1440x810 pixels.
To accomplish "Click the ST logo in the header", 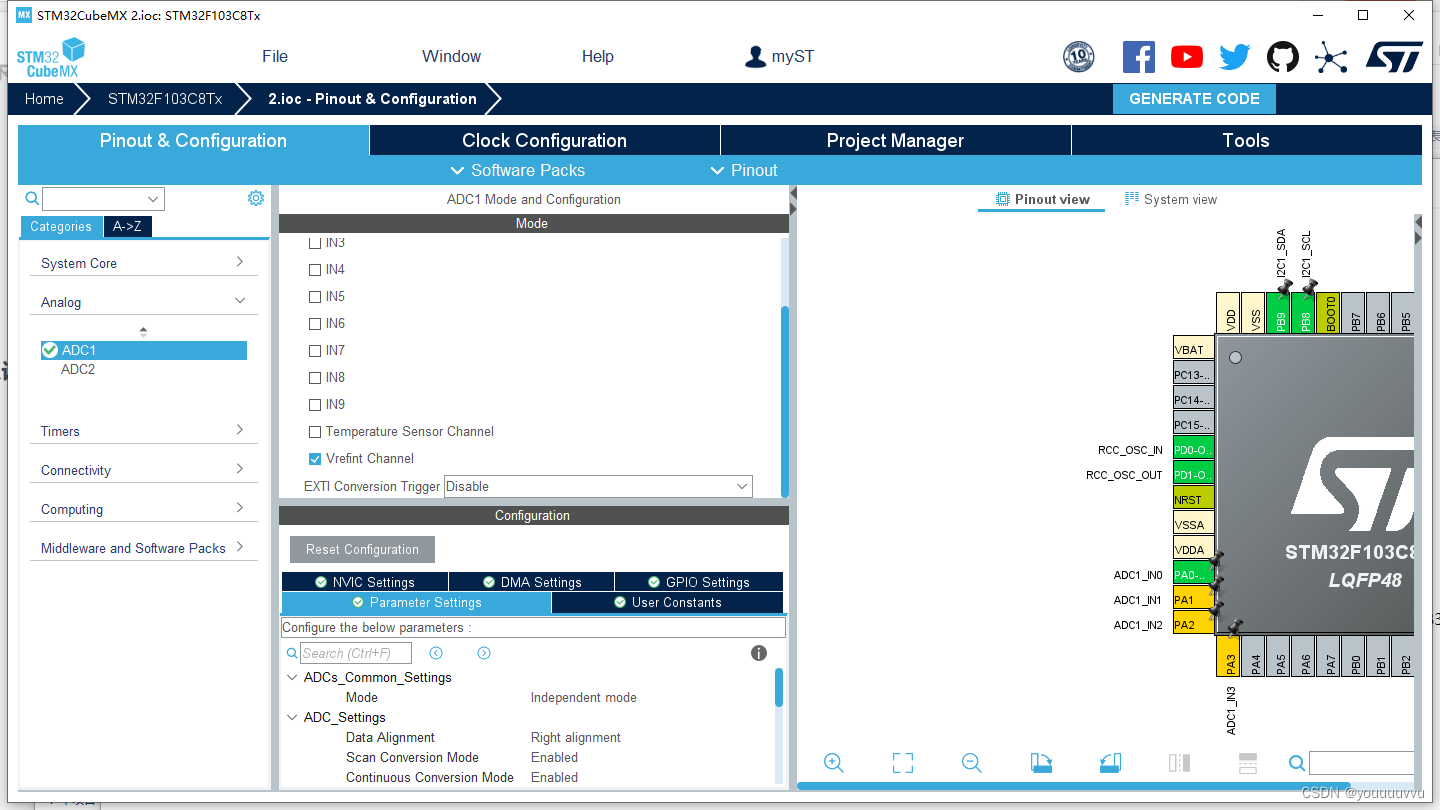I will click(x=1394, y=57).
